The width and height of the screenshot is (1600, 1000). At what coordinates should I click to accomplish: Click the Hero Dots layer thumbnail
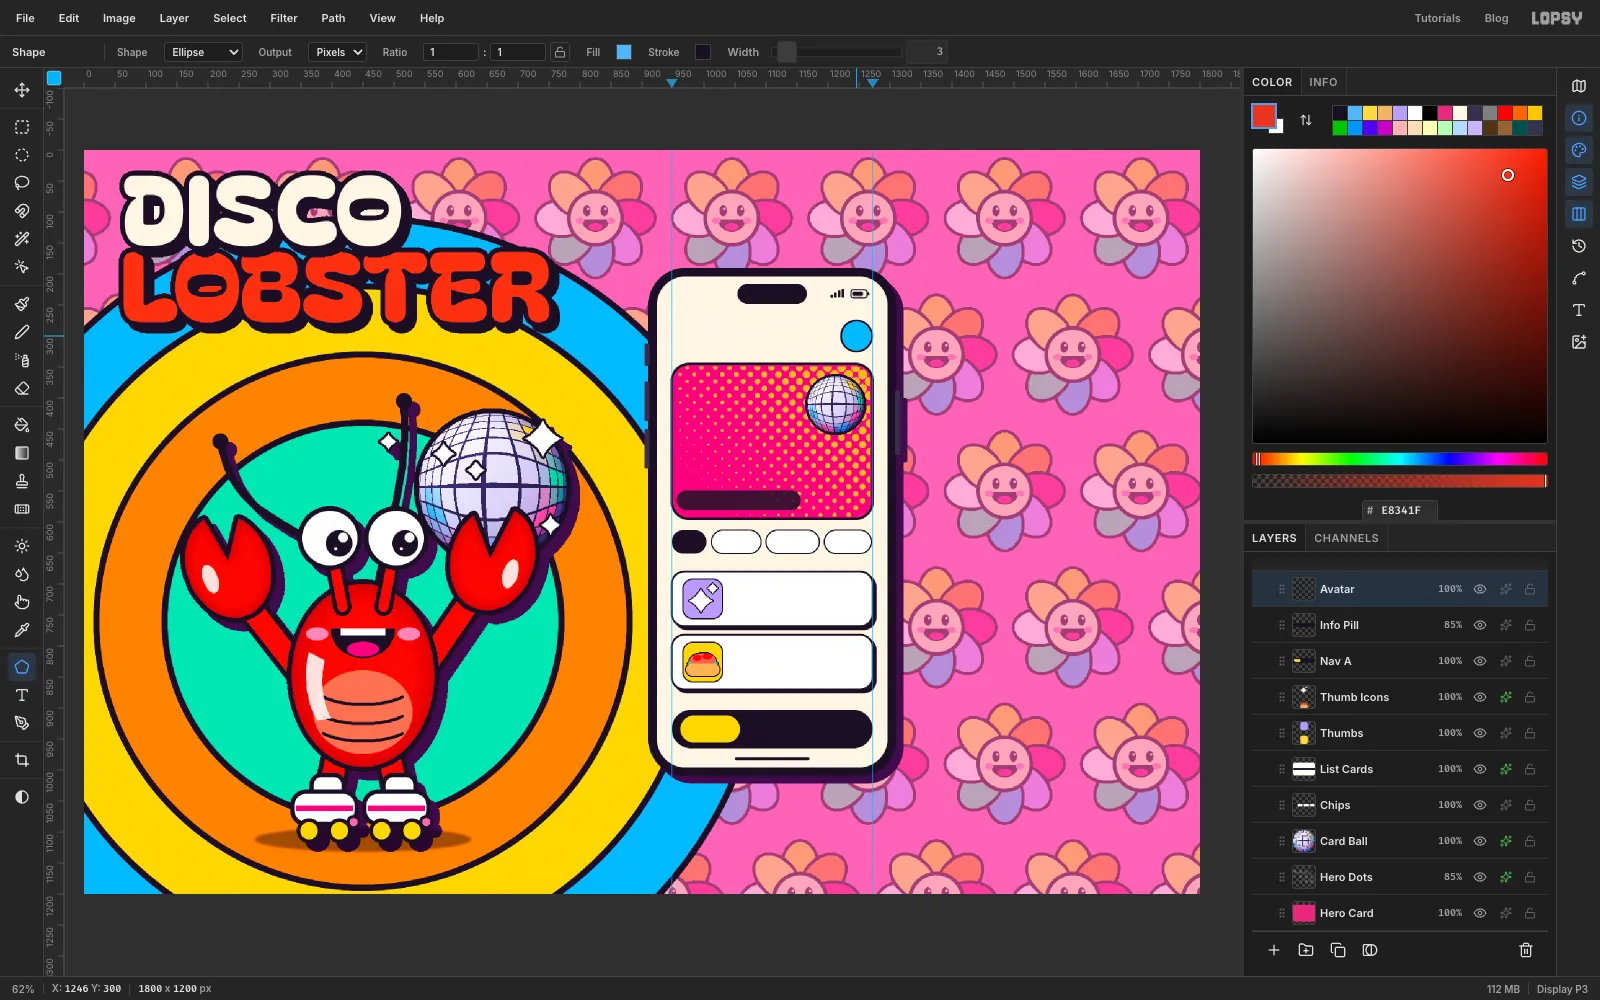tap(1304, 877)
